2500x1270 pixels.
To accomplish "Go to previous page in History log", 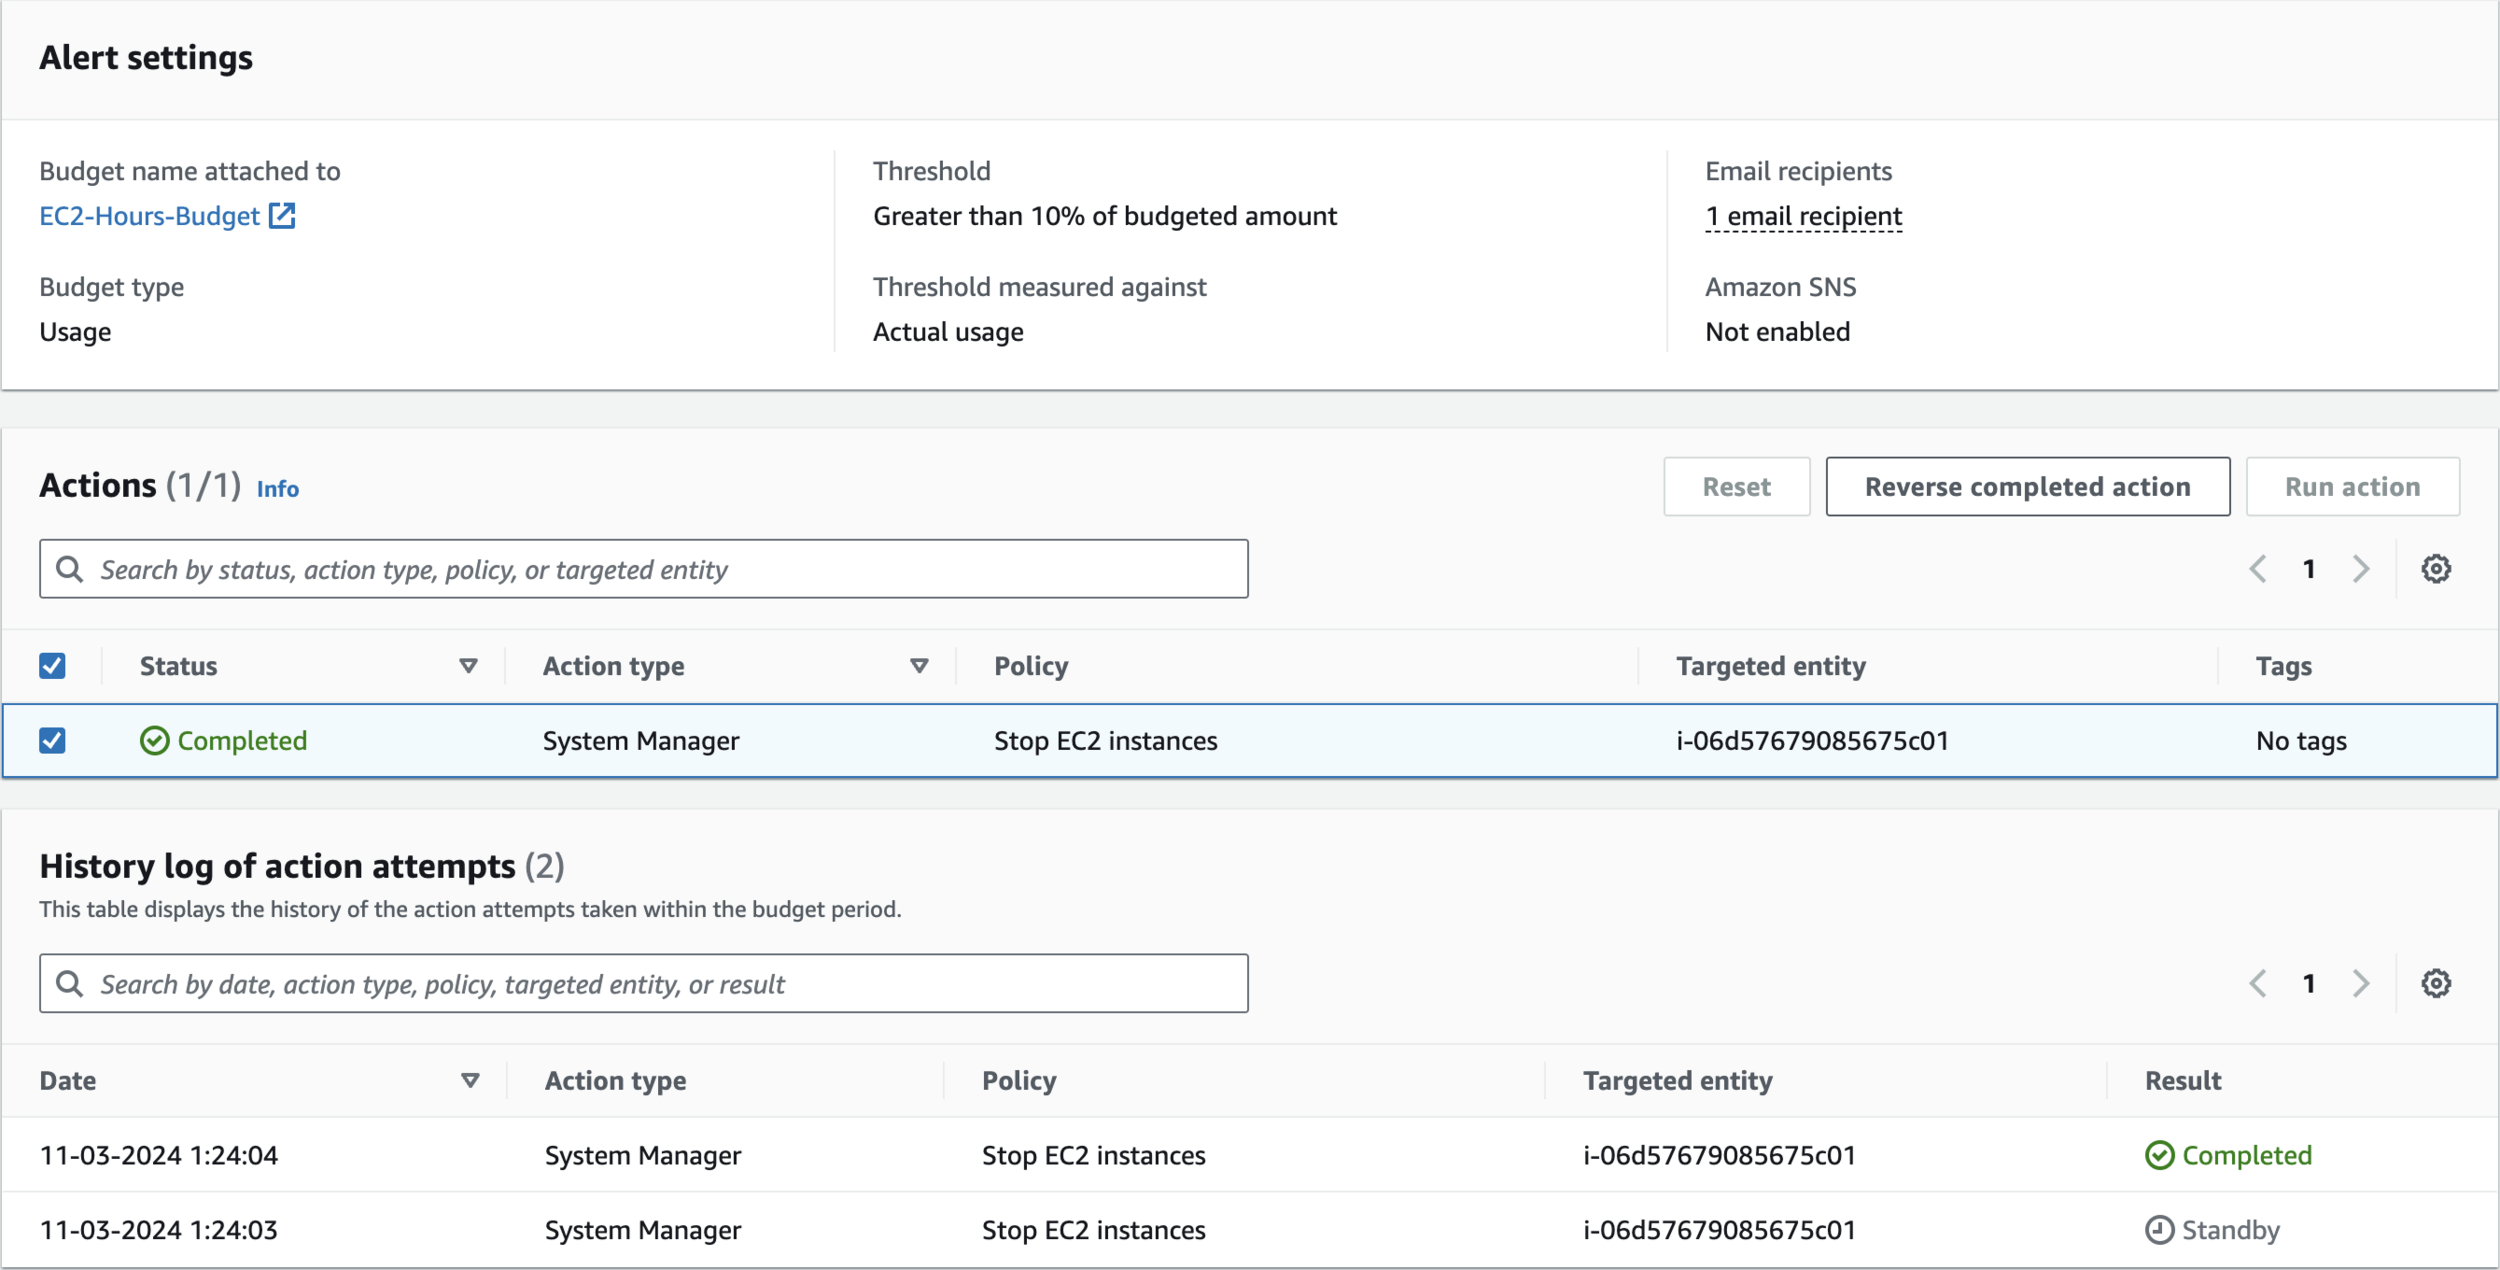I will click(2258, 984).
